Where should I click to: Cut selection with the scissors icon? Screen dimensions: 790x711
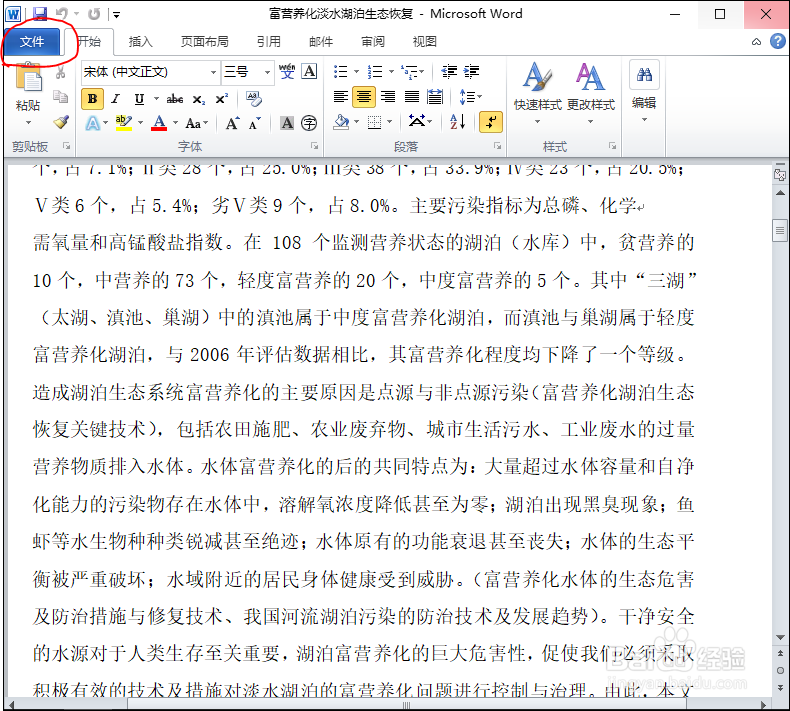pos(60,73)
